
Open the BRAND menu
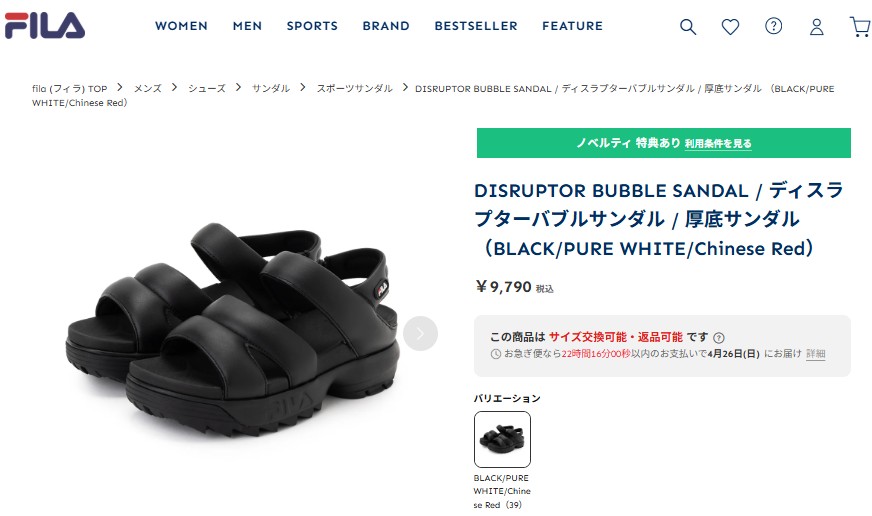pos(386,26)
